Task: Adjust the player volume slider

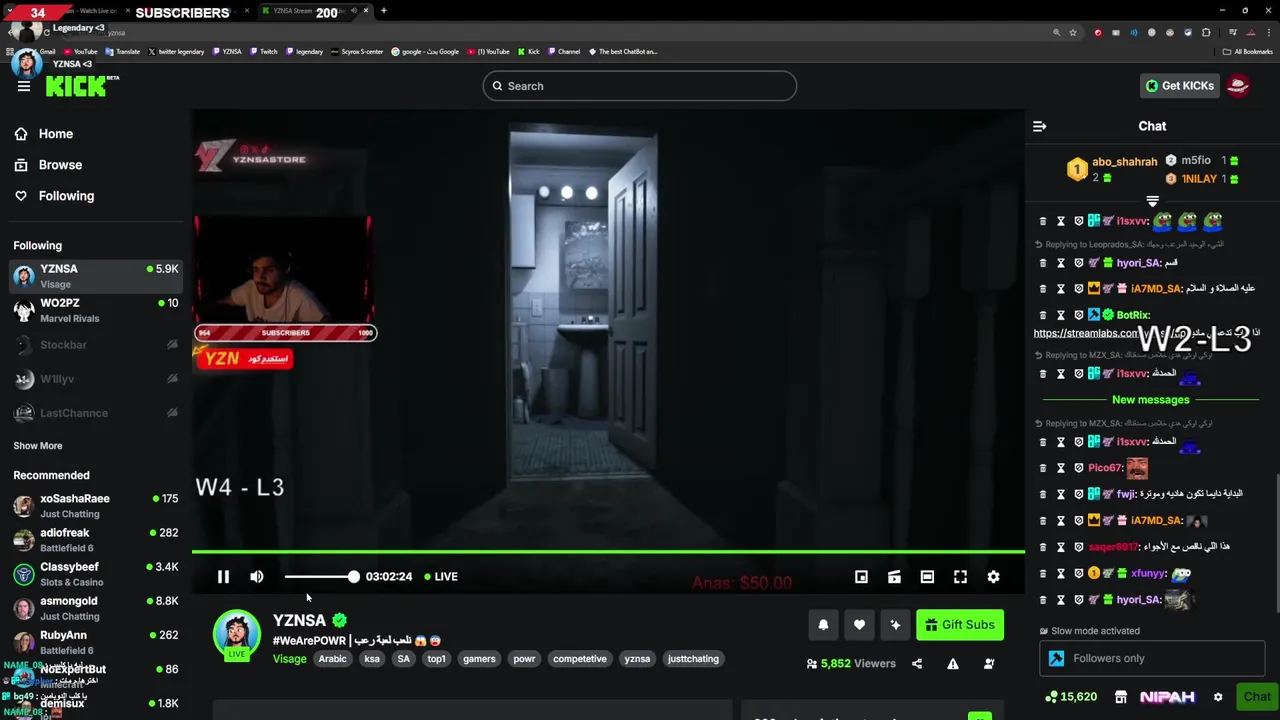Action: 320,577
